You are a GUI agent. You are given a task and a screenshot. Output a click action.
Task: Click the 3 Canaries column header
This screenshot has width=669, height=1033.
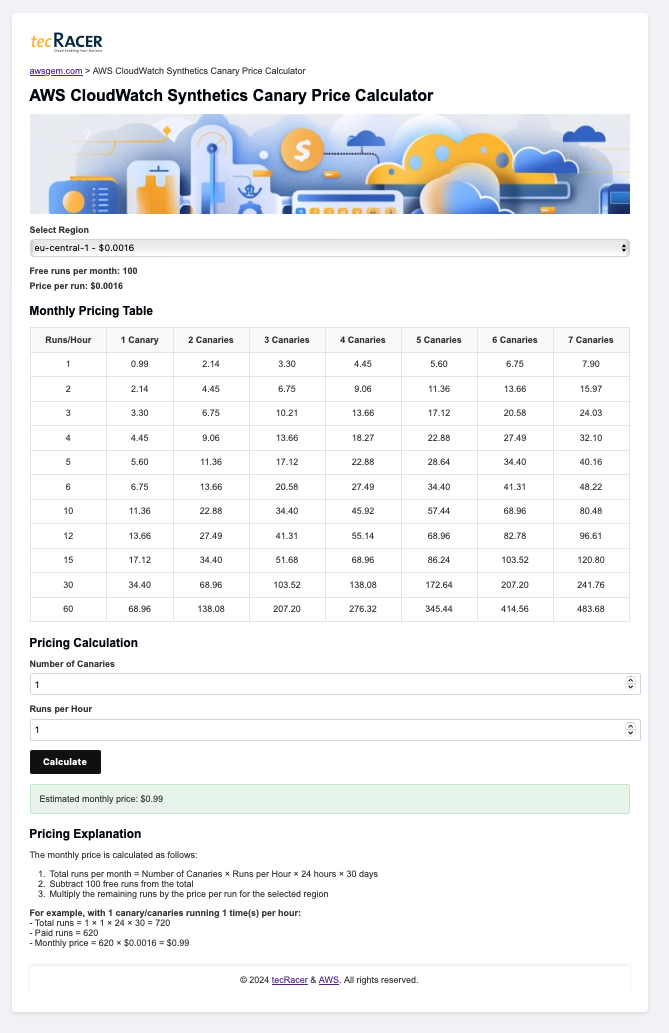pyautogui.click(x=287, y=340)
